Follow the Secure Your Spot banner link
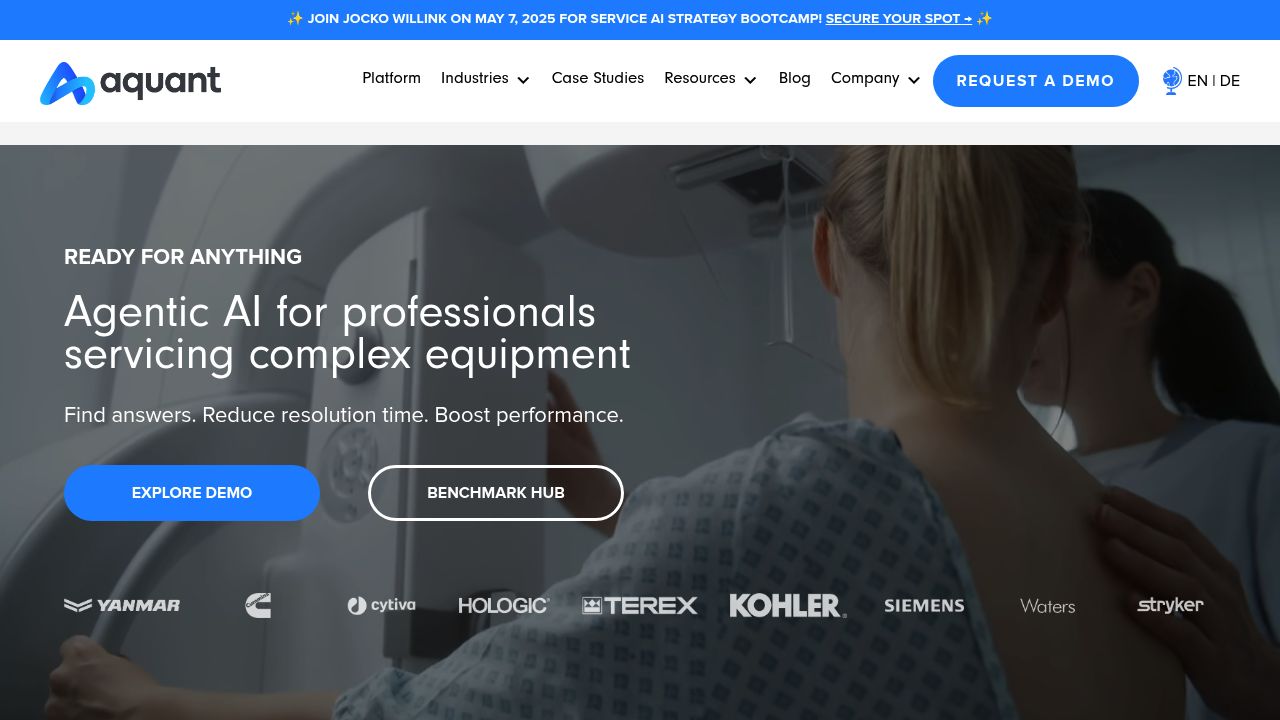This screenshot has width=1280, height=720. pyautogui.click(x=899, y=19)
